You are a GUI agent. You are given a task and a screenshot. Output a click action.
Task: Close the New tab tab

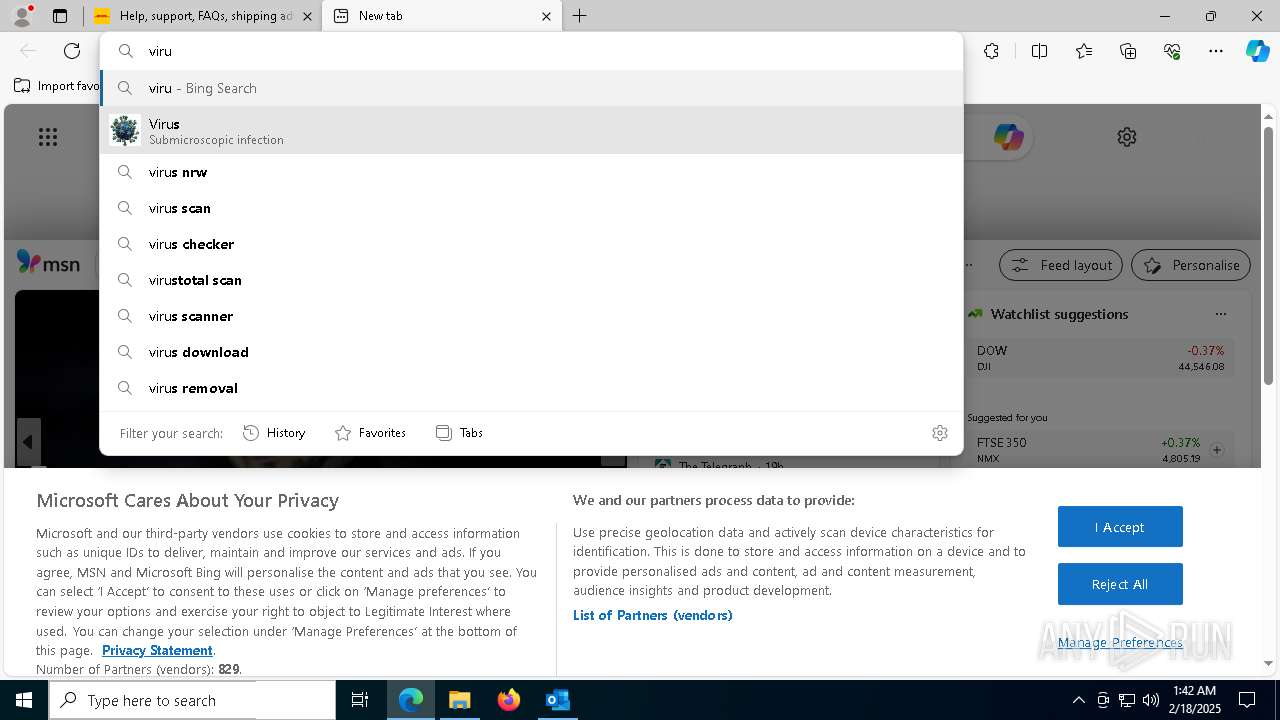point(546,16)
